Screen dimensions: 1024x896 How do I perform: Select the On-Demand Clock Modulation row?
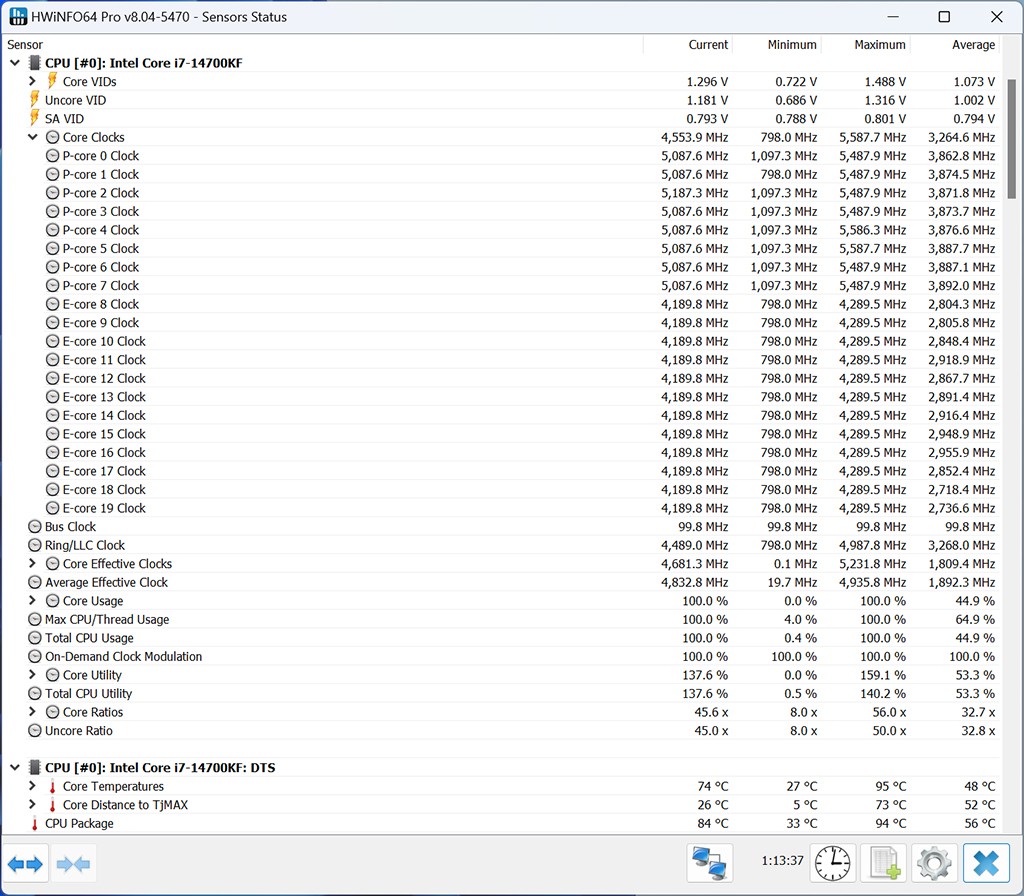501,656
